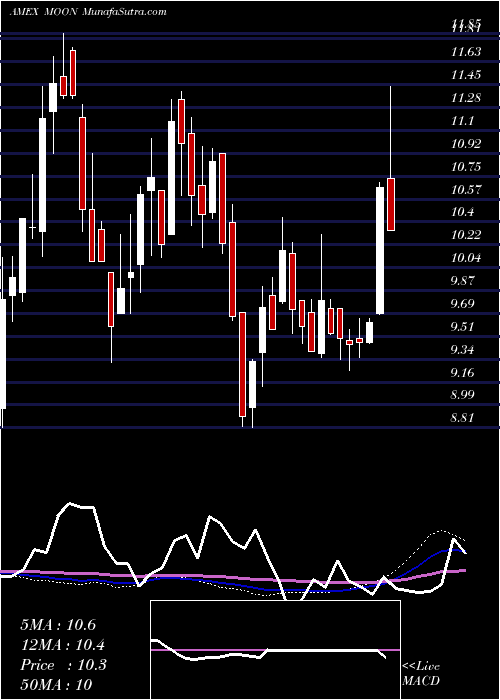The width and height of the screenshot is (500, 700).
Task: Click inside the MACD inset chart box
Action: coord(275,650)
